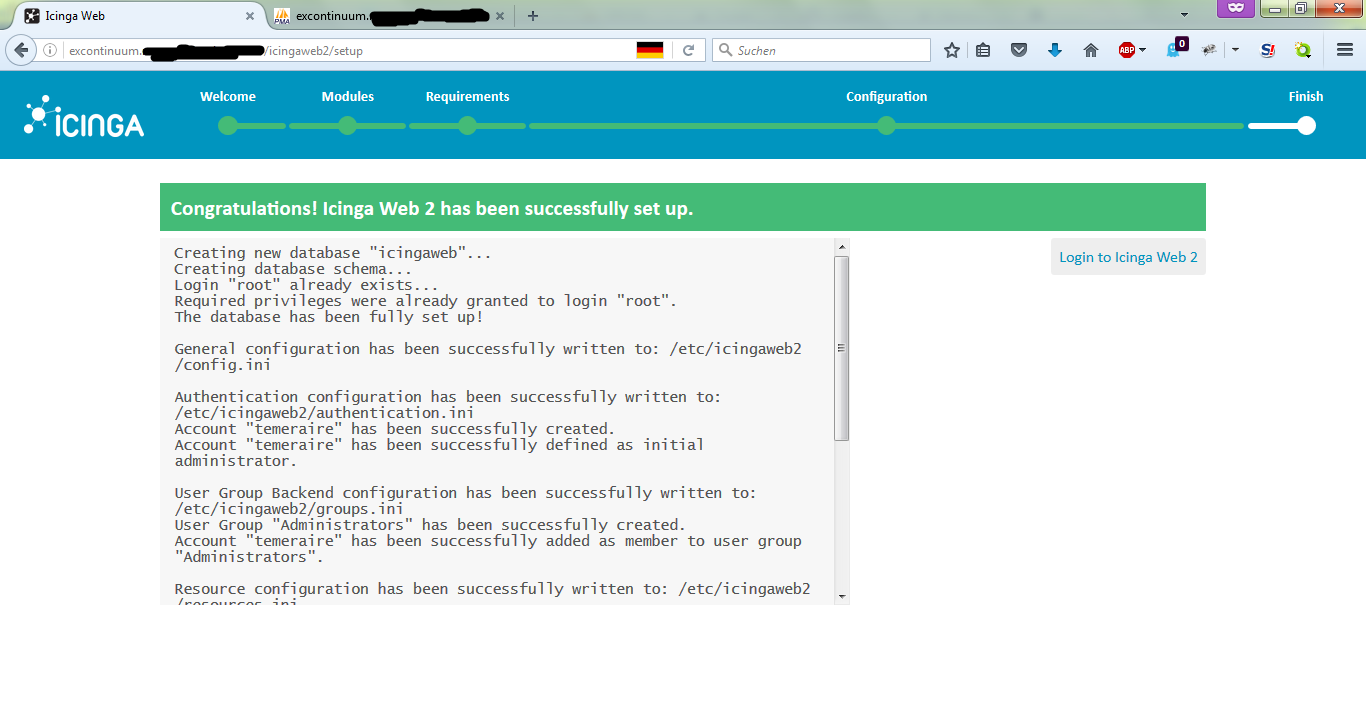1366x728 pixels.
Task: Click the Configuration progress circle marker
Action: pos(886,126)
